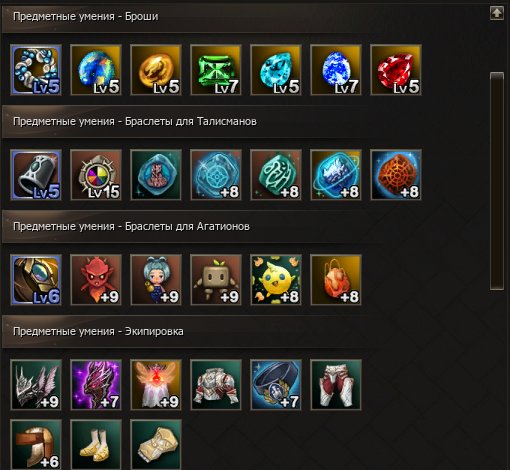Select the green emerald Lv7 brooch gem

[x=216, y=70]
